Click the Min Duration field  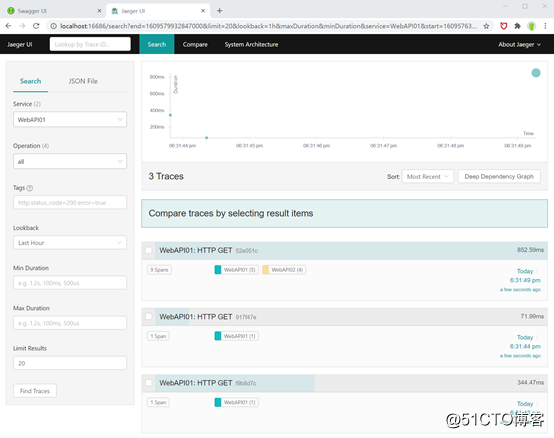pyautogui.click(x=70, y=283)
